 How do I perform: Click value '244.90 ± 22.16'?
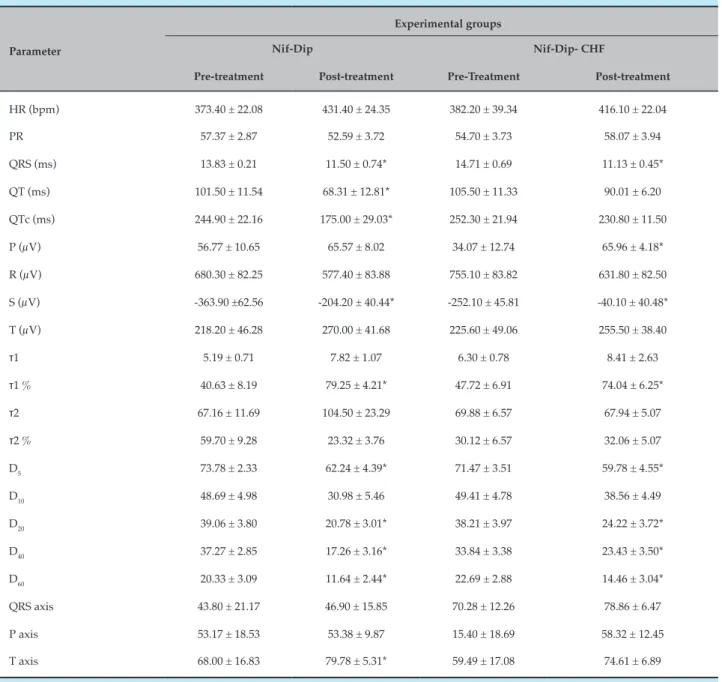pyautogui.click(x=228, y=219)
